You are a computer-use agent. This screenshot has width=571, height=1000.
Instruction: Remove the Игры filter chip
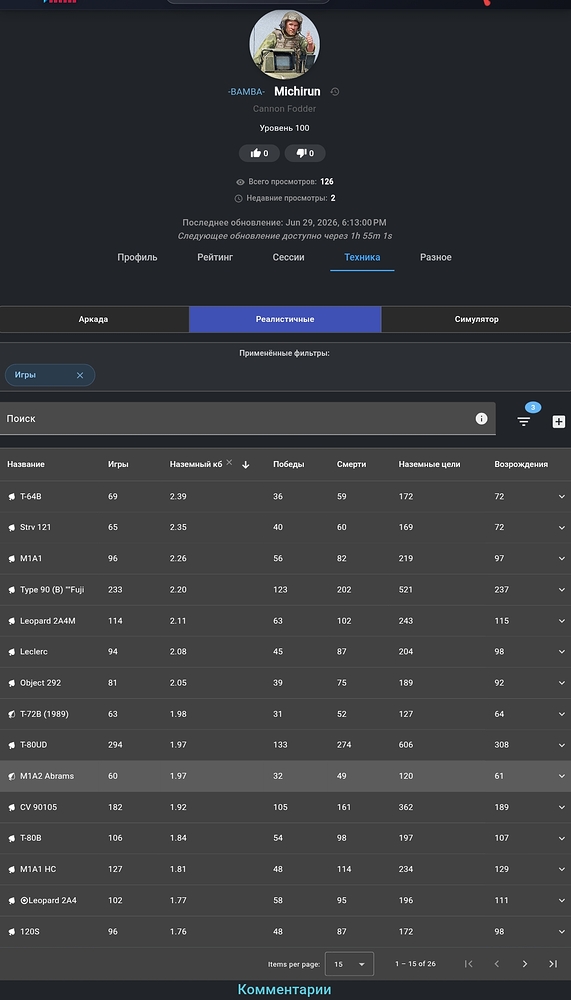tap(80, 376)
